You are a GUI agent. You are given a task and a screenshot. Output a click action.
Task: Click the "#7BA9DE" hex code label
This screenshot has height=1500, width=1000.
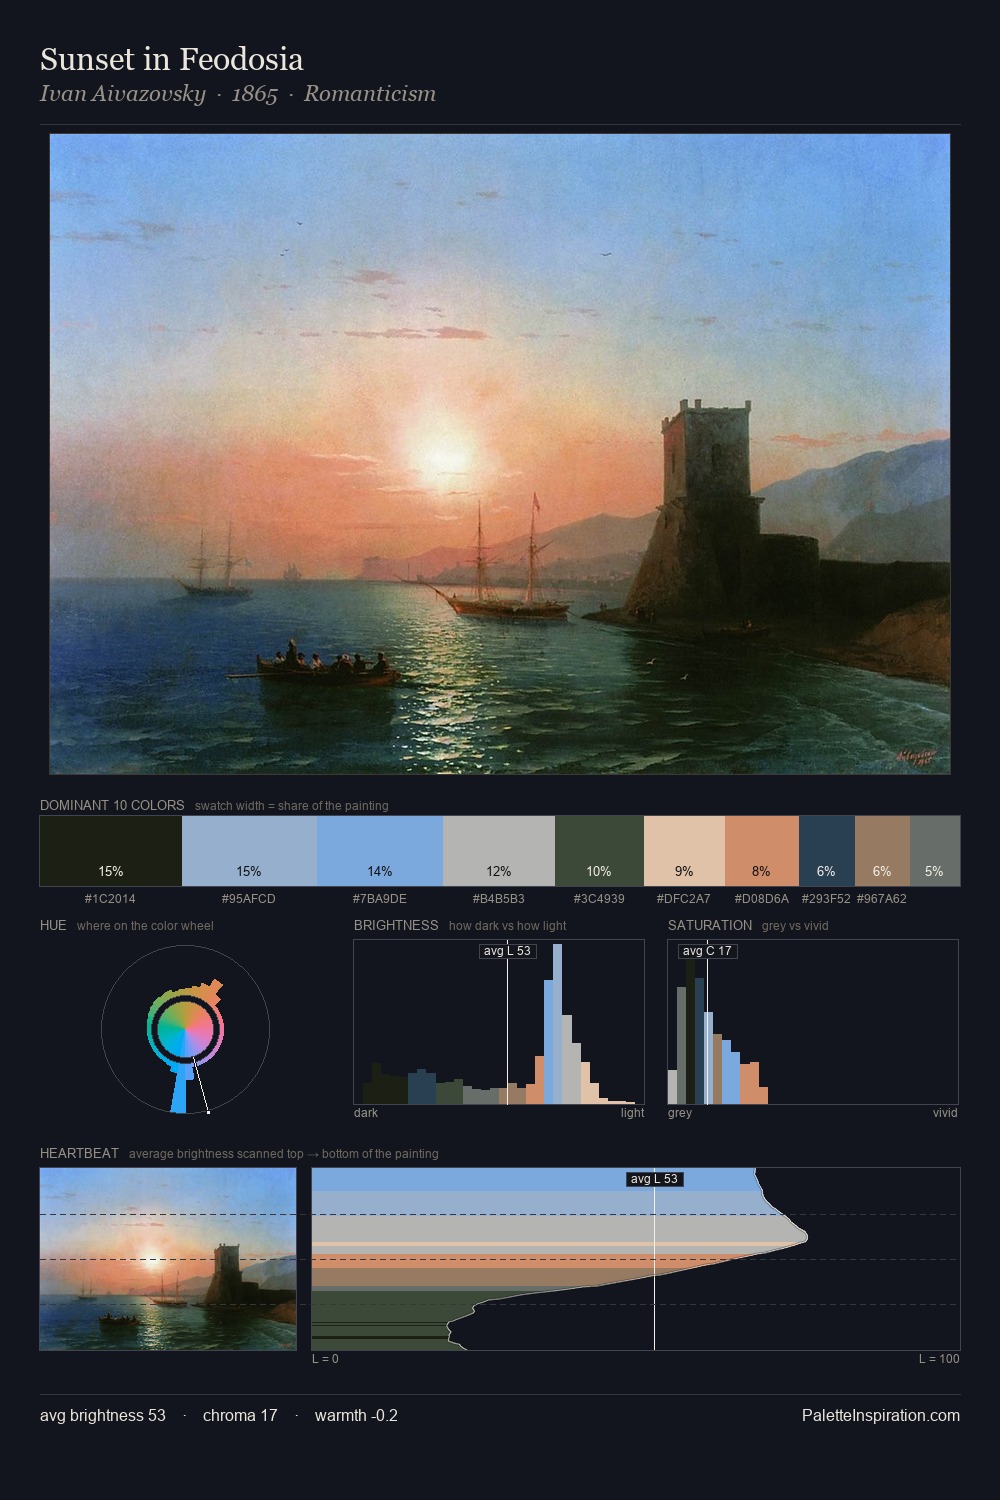coord(380,899)
